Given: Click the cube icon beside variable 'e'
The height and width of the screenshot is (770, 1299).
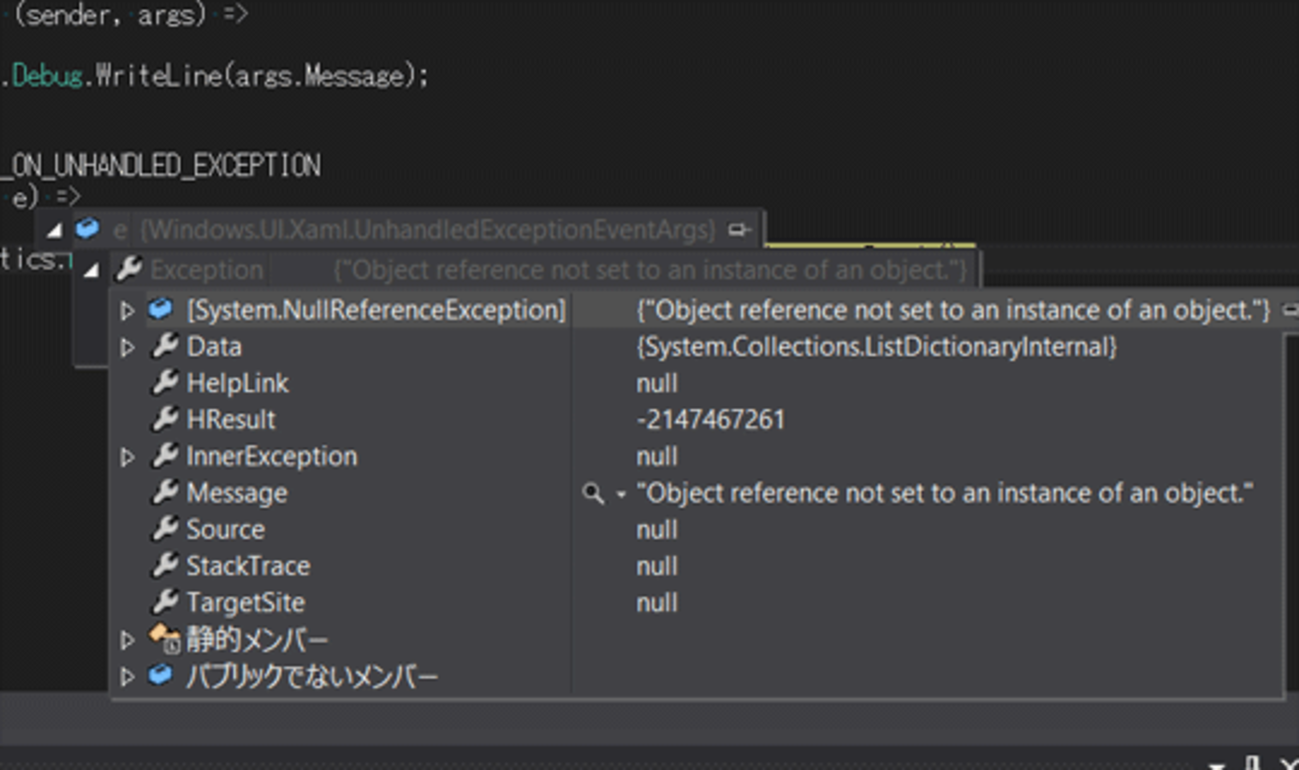Looking at the screenshot, I should tap(88, 229).
